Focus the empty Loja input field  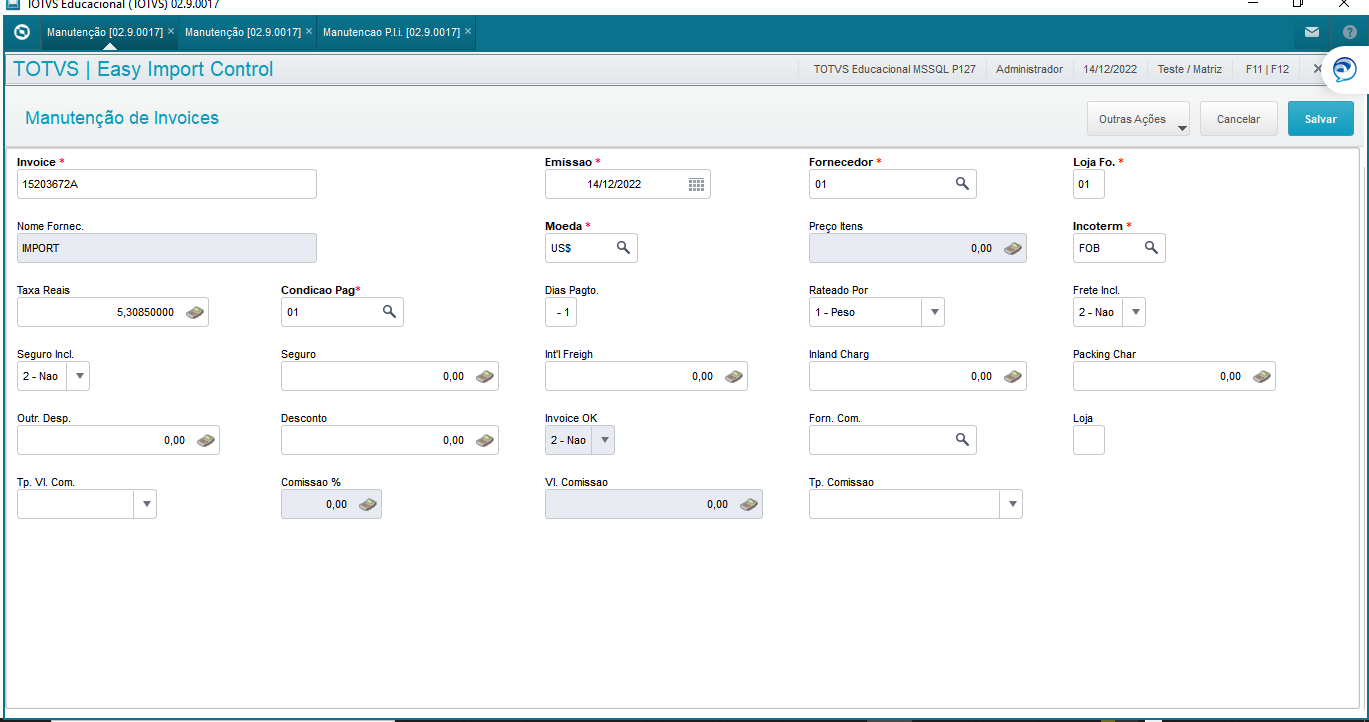click(1089, 440)
